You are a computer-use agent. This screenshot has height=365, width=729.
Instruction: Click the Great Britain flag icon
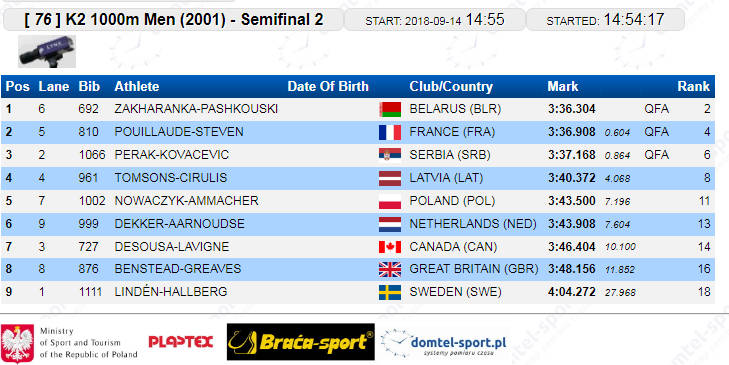(390, 269)
